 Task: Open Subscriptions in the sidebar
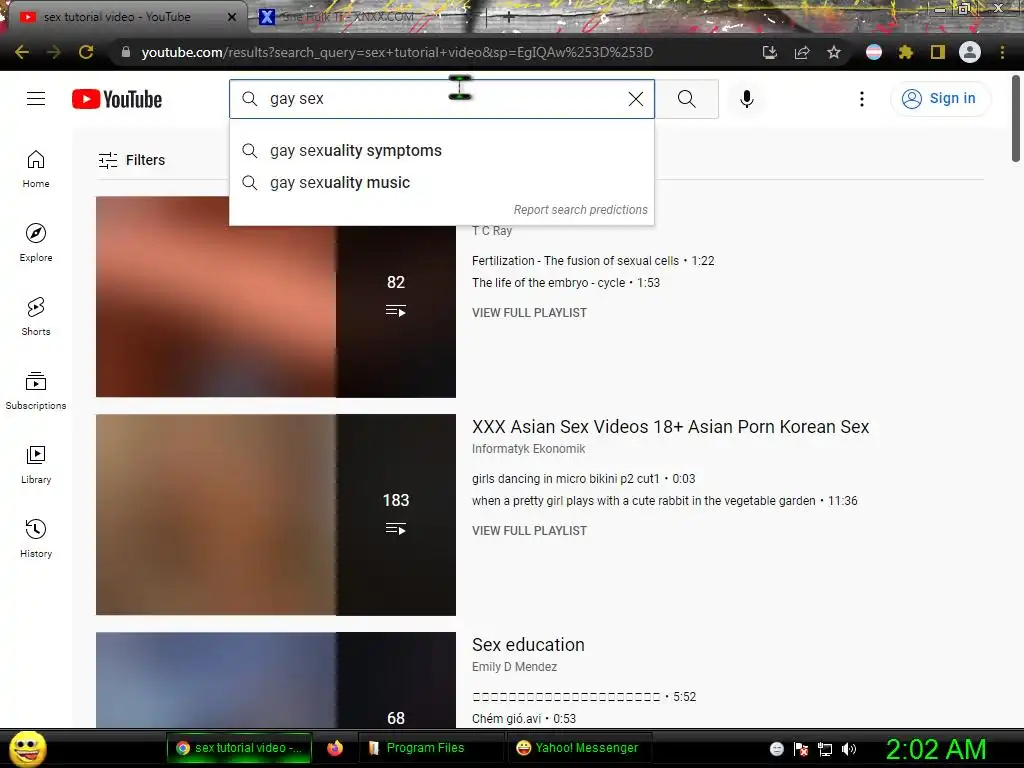[36, 391]
